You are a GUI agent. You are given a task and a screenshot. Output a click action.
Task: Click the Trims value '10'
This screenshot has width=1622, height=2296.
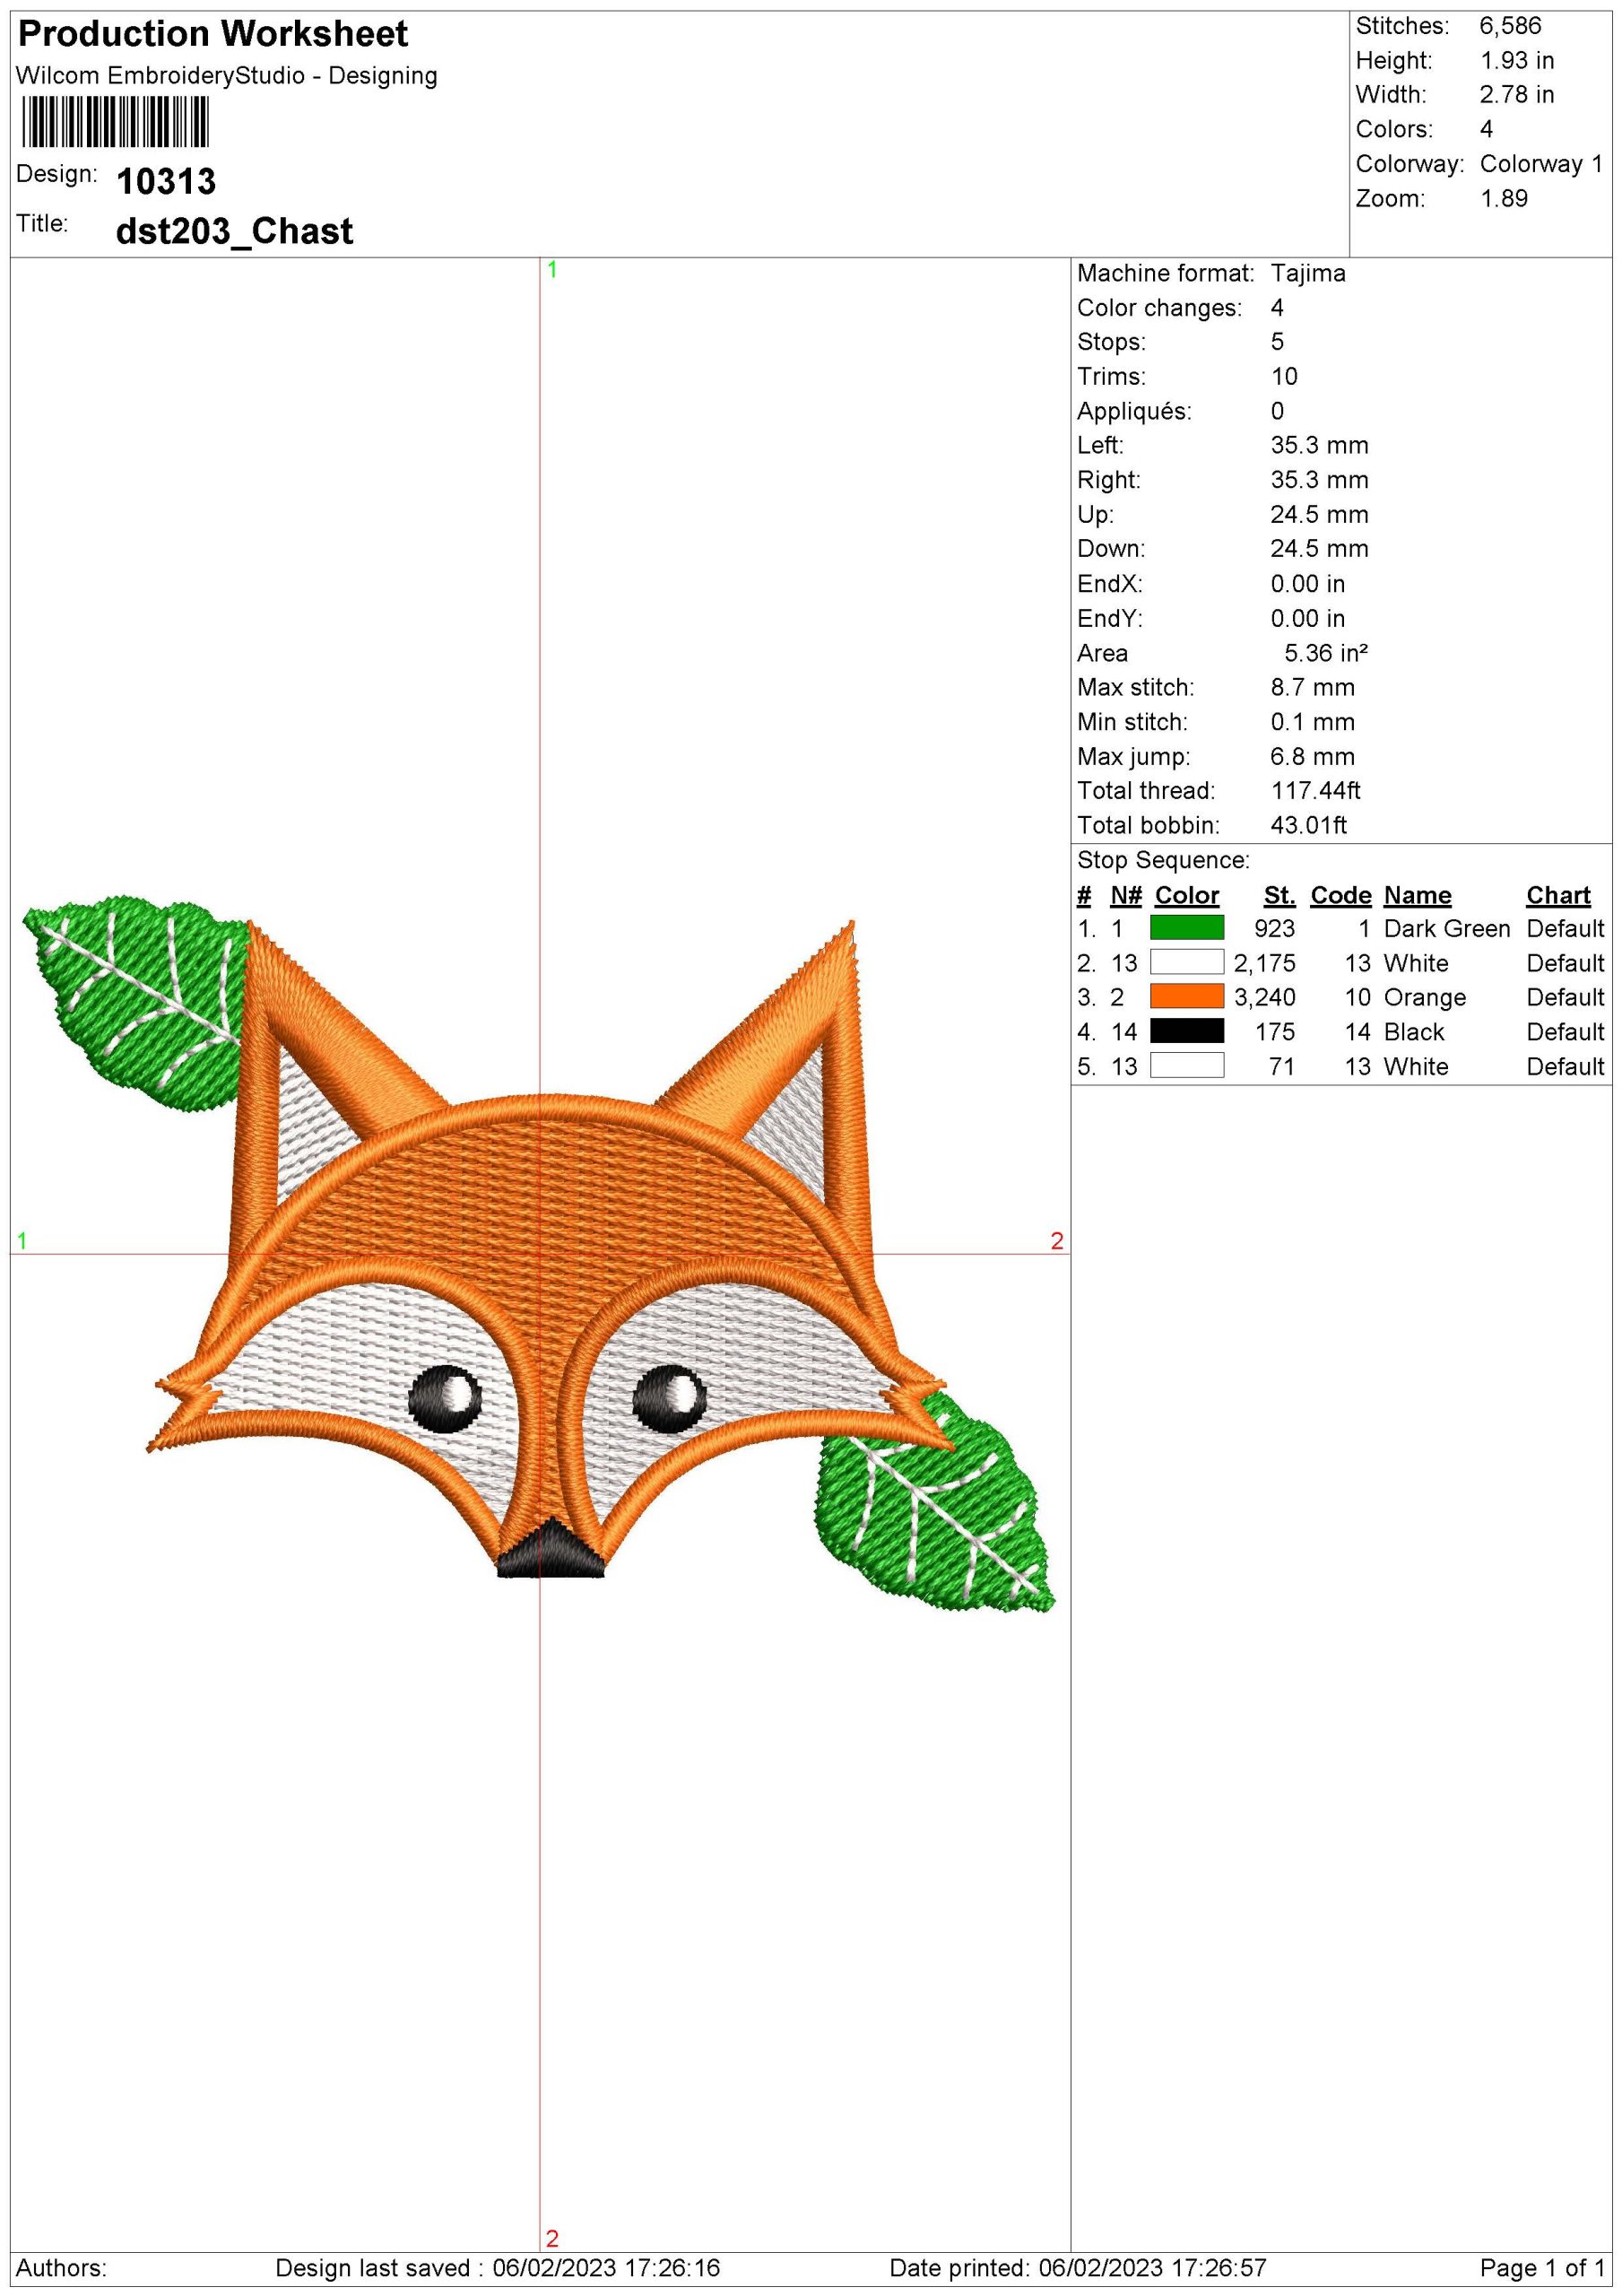click(x=1284, y=377)
